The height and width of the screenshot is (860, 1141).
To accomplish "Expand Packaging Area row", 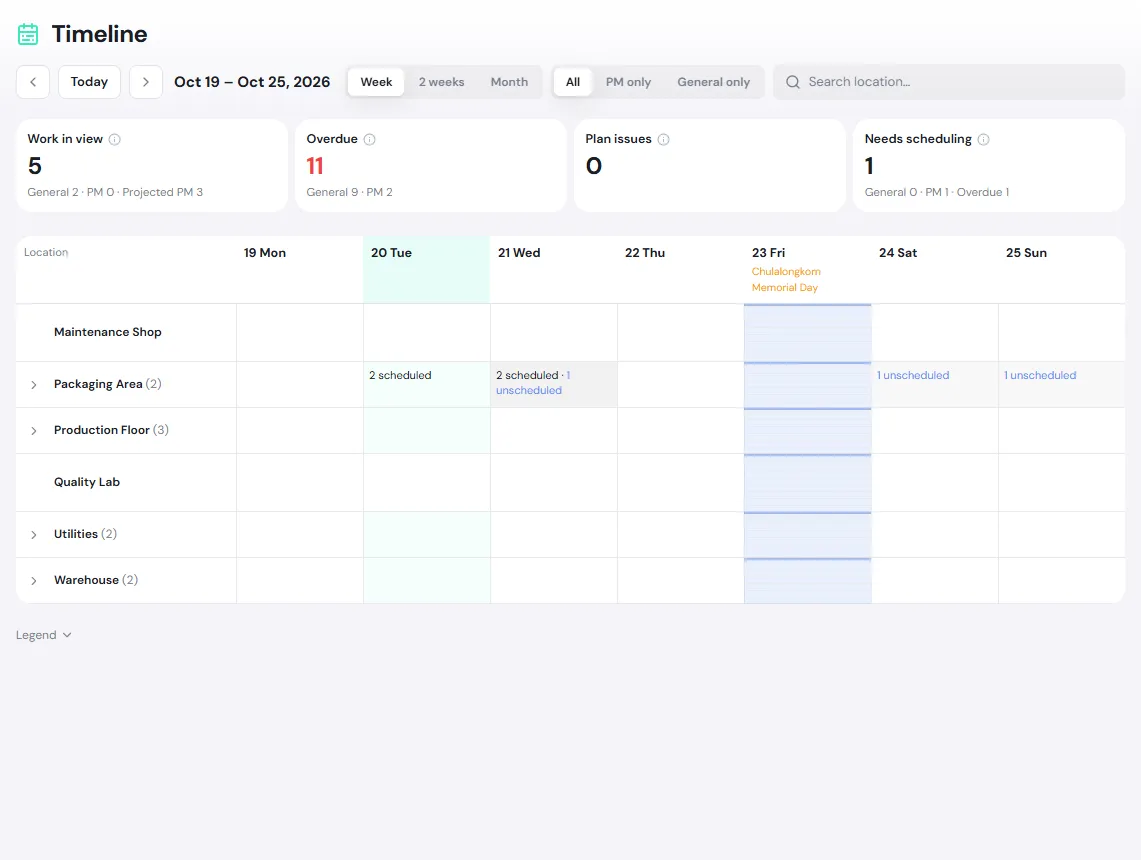I will tap(33, 385).
